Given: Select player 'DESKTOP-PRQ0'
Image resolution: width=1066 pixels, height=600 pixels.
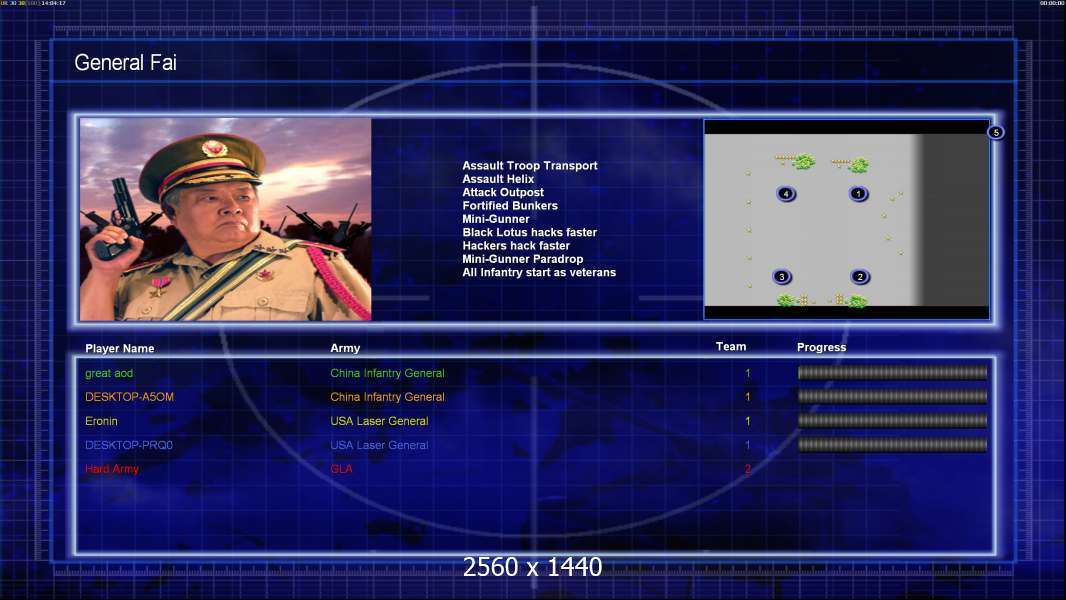Looking at the screenshot, I should click(128, 445).
